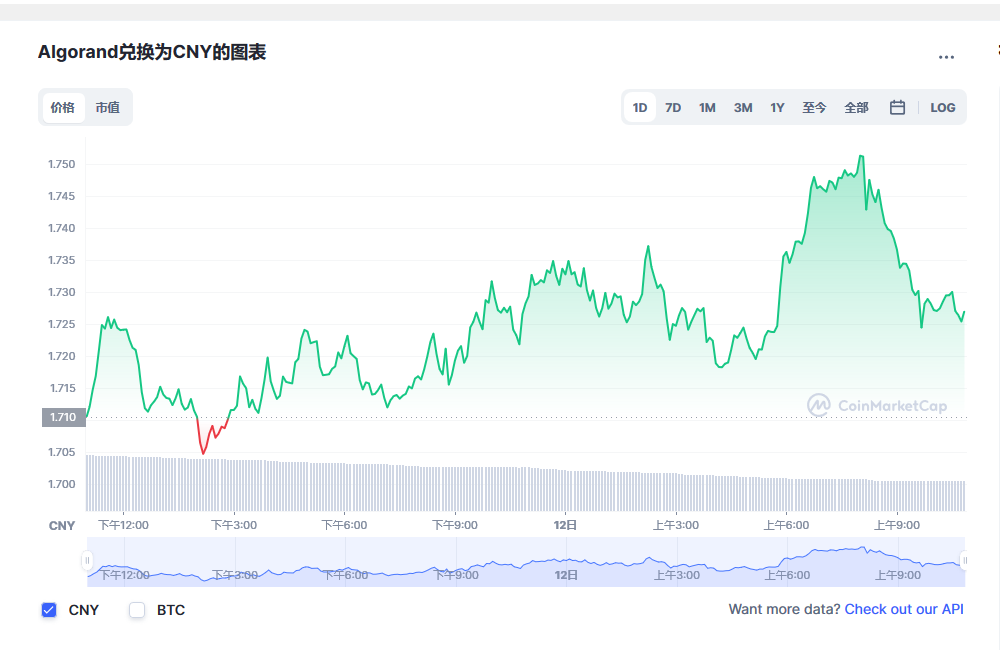1000x650 pixels.
Task: Open the three-dot more options menu
Action: [x=946, y=57]
